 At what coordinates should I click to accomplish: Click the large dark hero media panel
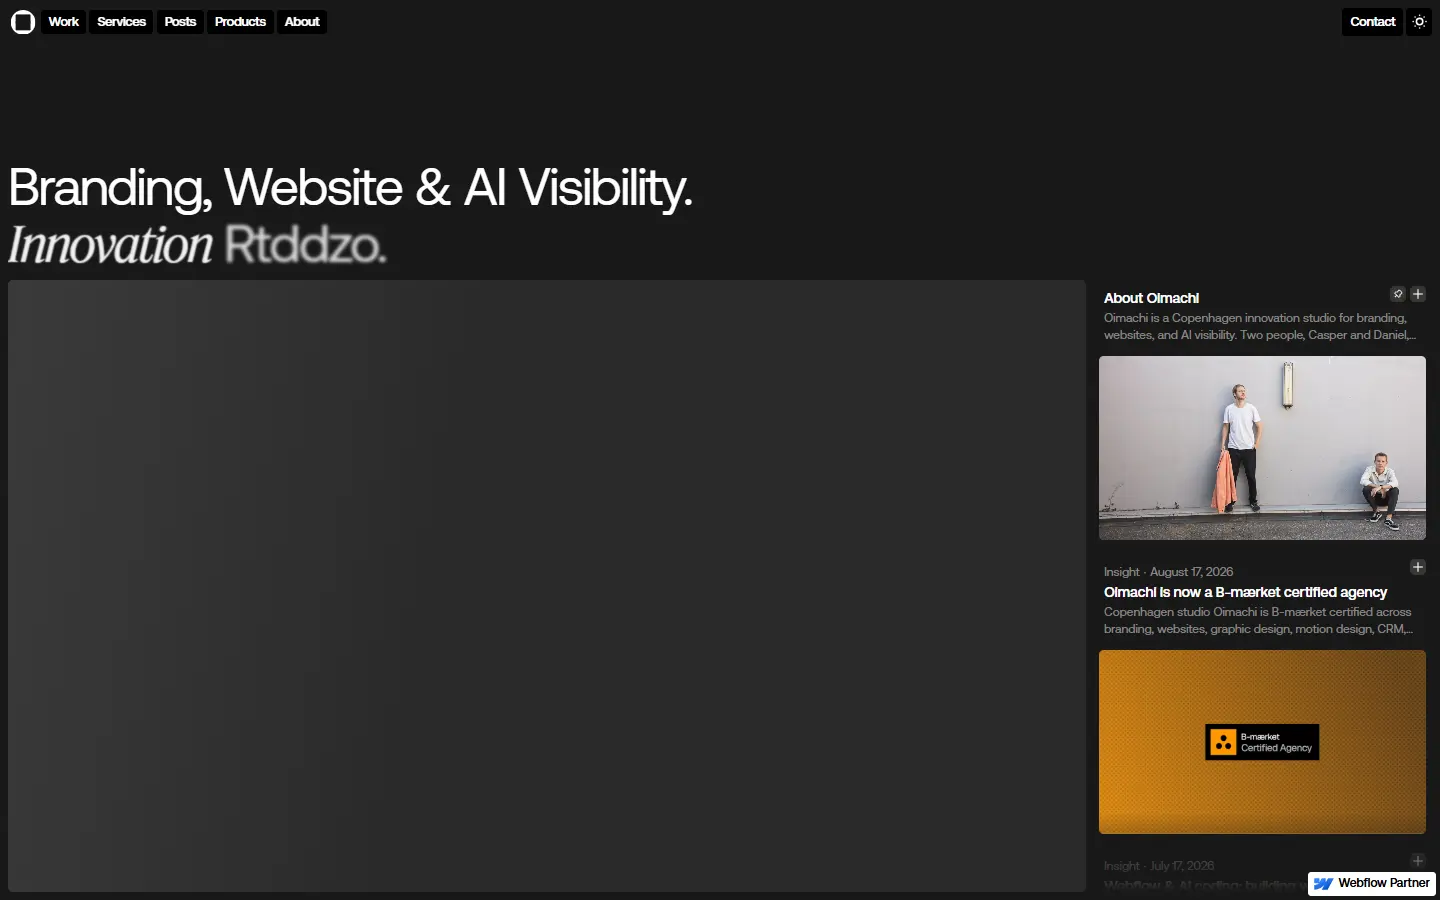point(547,586)
